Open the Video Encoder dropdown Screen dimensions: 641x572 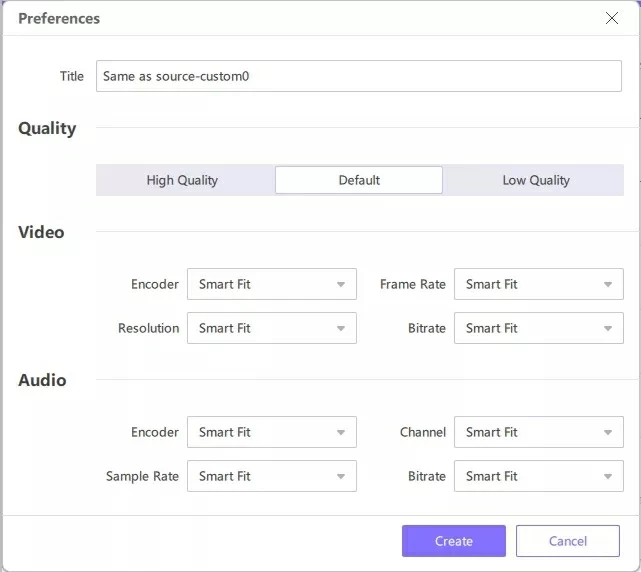[x=271, y=284]
